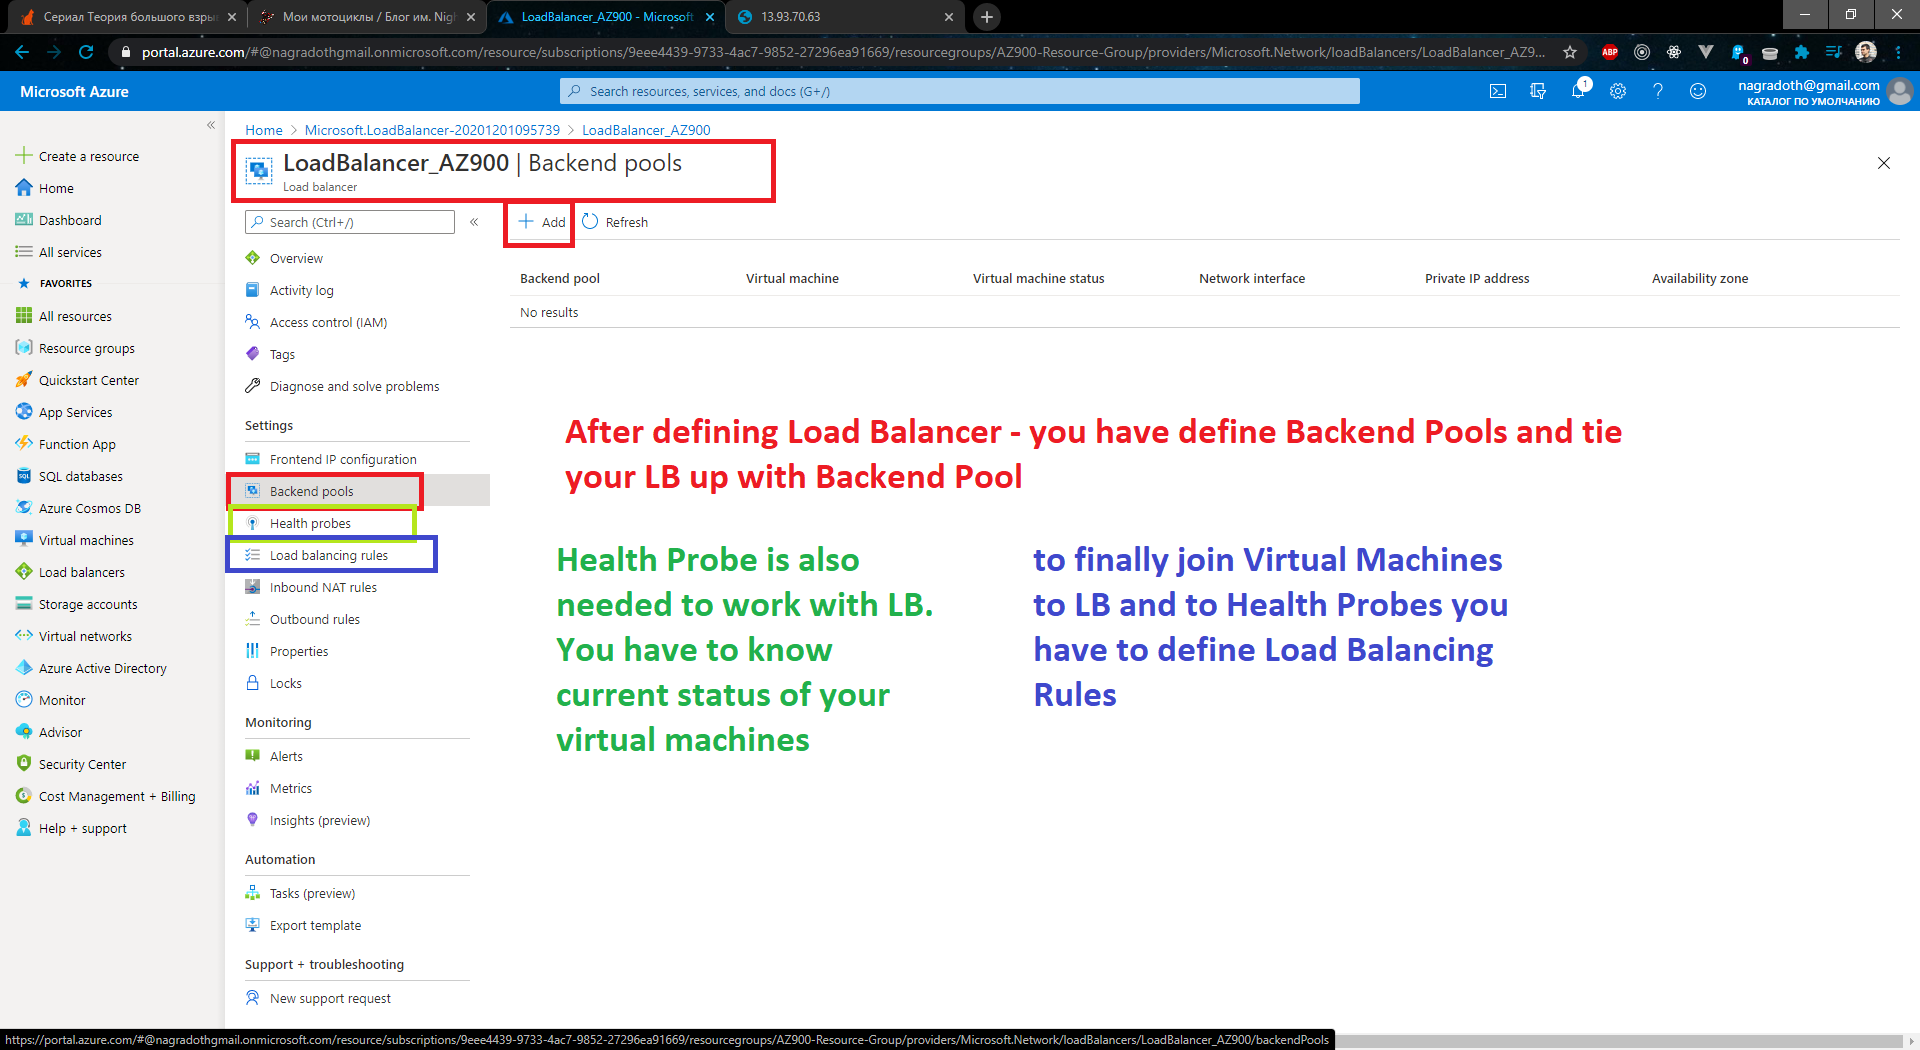Open App Services in sidebar
Viewport: 1920px width, 1050px height.
pos(64,412)
